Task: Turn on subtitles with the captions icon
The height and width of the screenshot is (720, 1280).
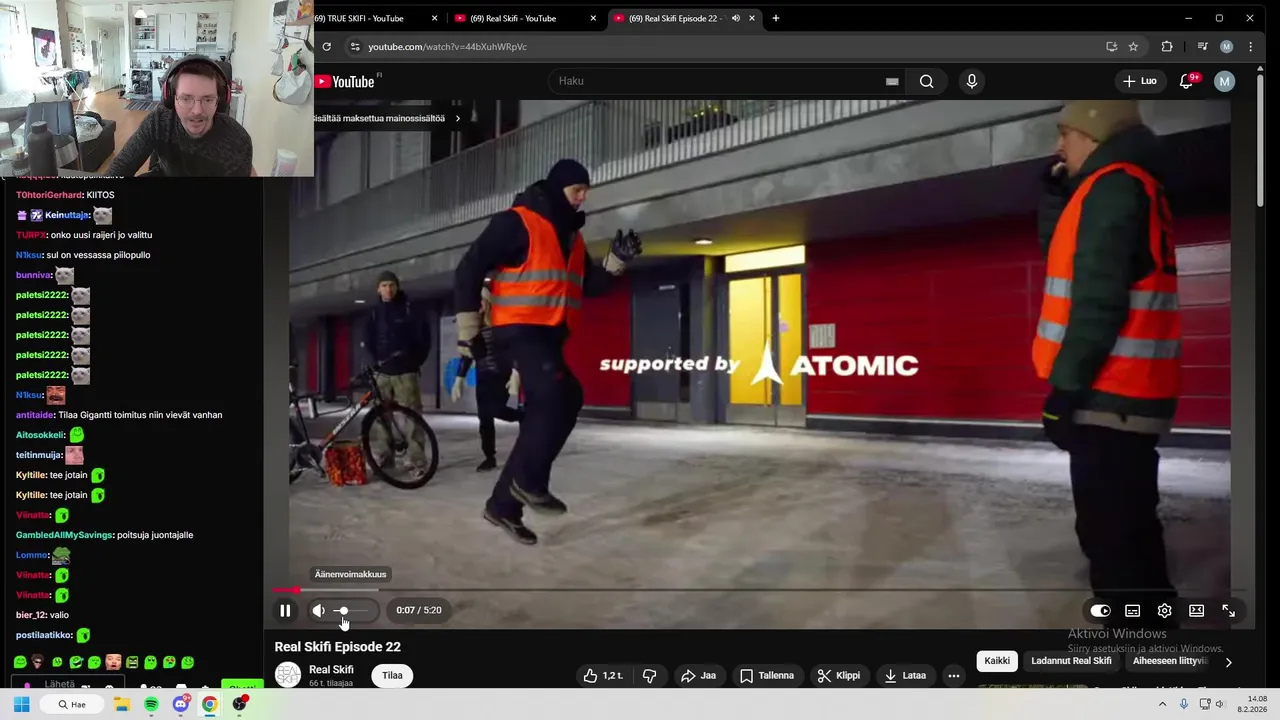Action: pos(1132,610)
